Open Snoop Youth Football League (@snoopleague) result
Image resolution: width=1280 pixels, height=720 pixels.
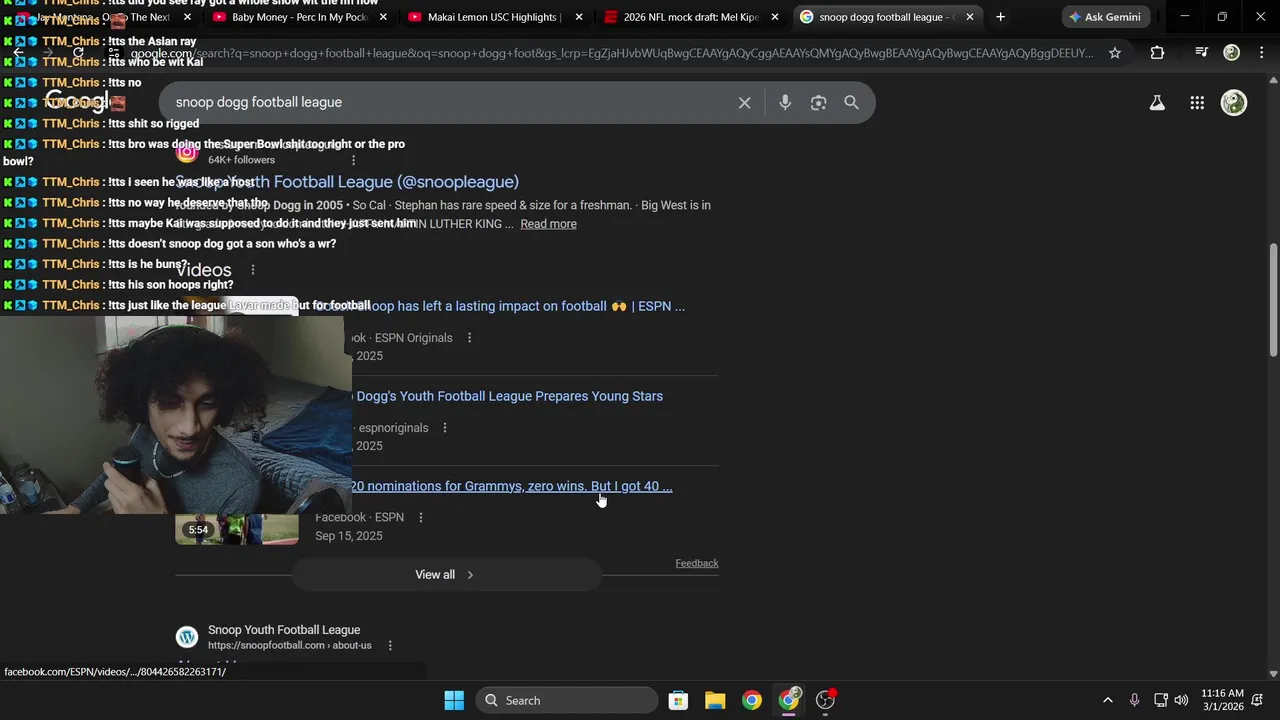(x=347, y=182)
